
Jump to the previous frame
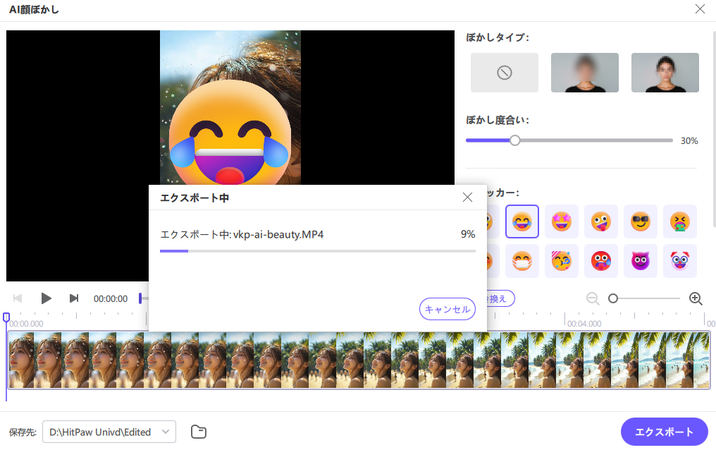pyautogui.click(x=18, y=298)
